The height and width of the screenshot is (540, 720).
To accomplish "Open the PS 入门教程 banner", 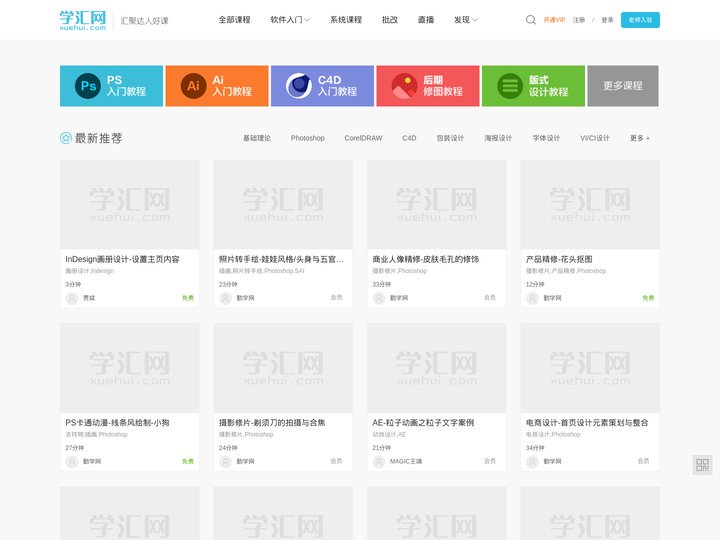I will pyautogui.click(x=111, y=86).
